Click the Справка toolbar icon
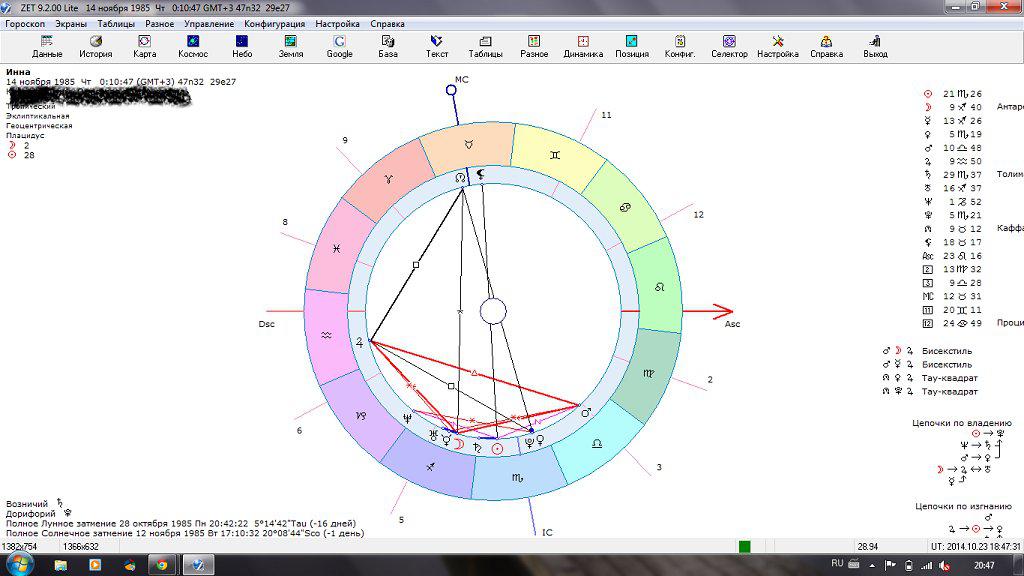The width and height of the screenshot is (1024, 576). click(826, 47)
